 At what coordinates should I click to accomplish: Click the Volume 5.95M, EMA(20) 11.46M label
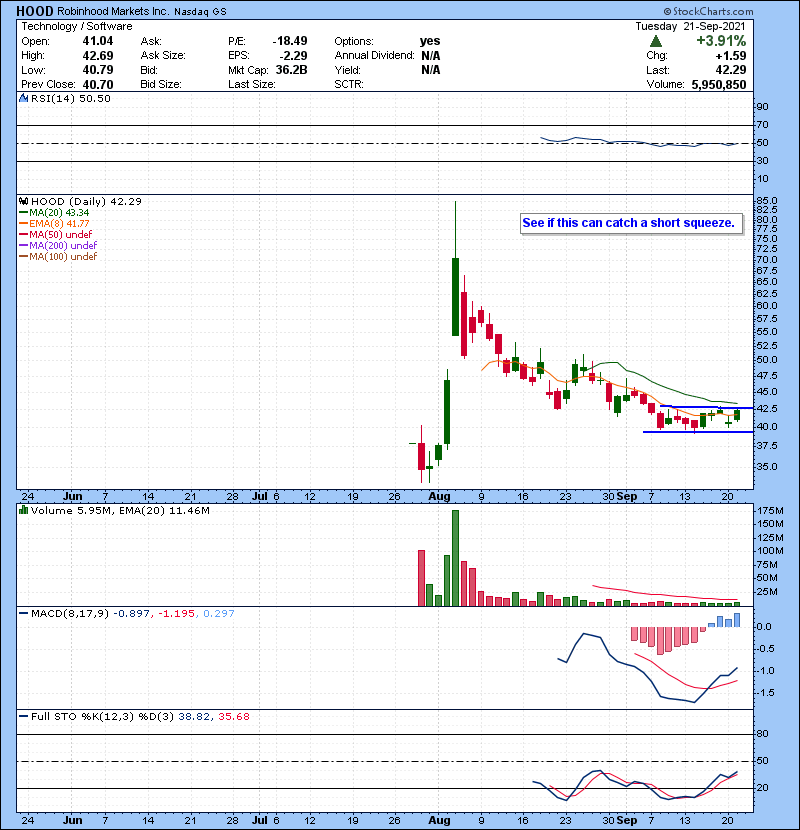(x=120, y=510)
